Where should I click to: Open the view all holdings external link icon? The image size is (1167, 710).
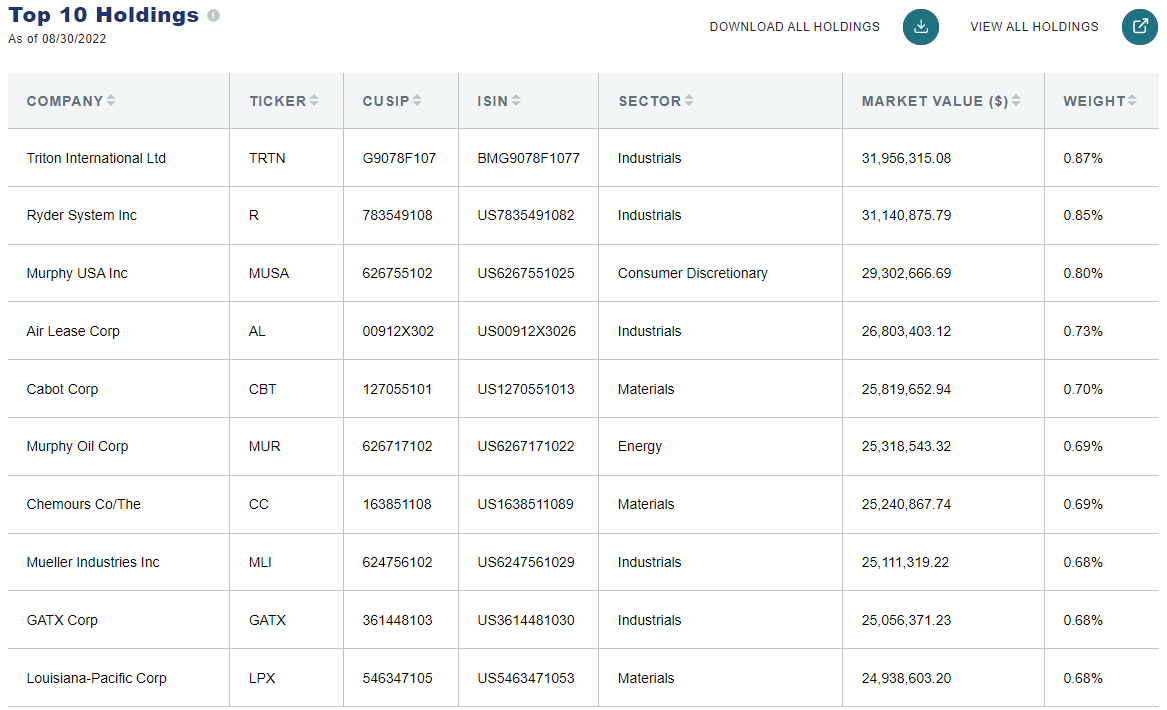[x=1139, y=27]
